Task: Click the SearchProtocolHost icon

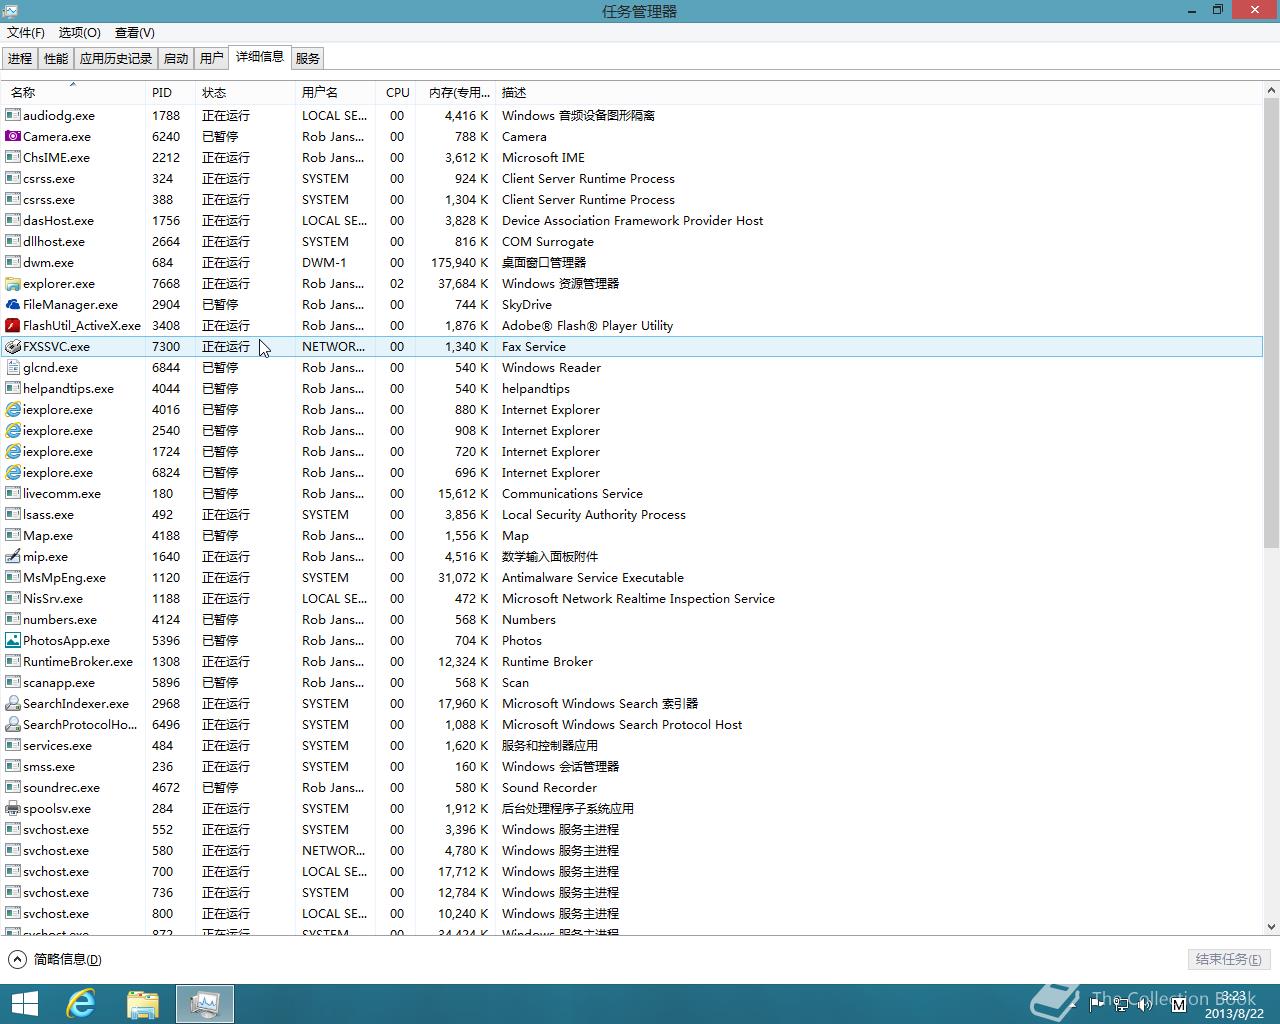Action: (x=13, y=724)
